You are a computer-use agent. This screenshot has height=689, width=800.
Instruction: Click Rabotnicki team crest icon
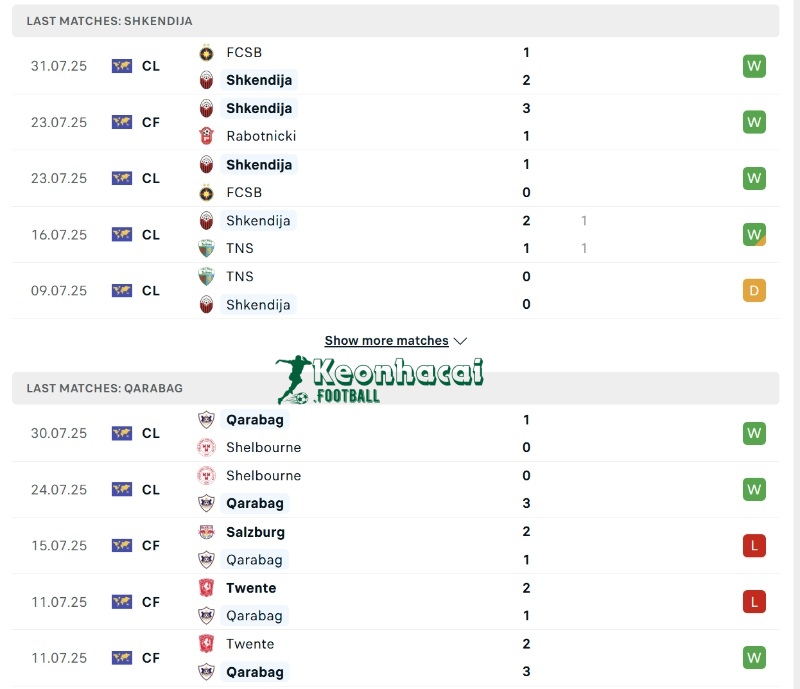[x=206, y=136]
